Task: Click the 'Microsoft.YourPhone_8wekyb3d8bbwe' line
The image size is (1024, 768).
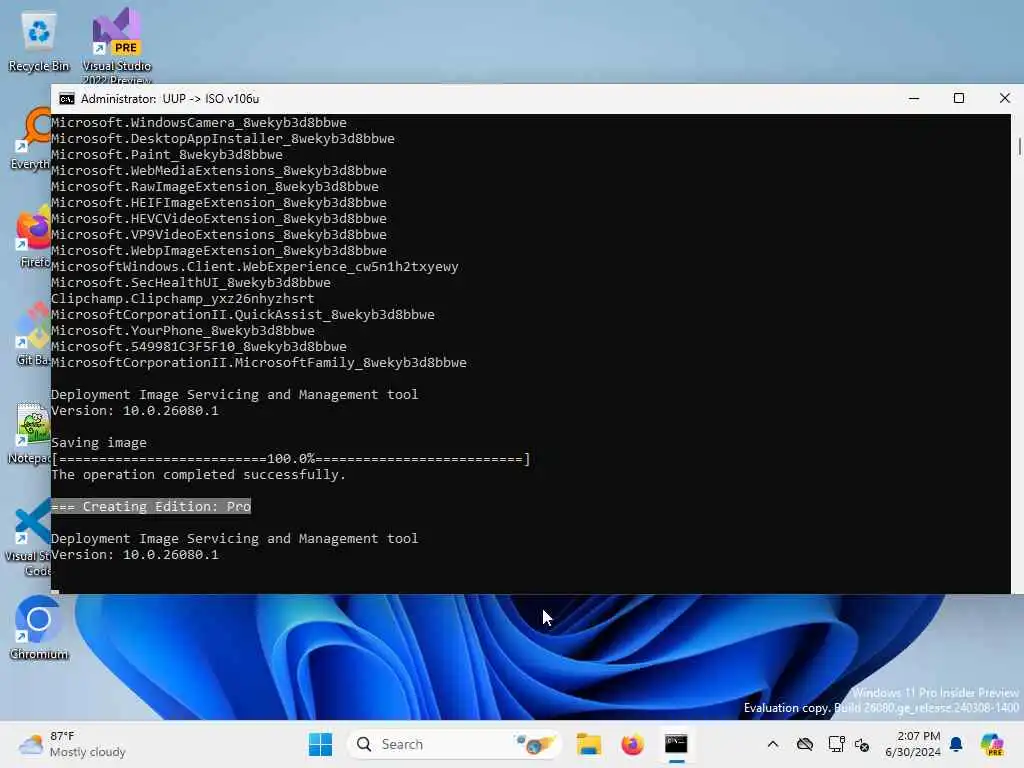Action: 183,330
